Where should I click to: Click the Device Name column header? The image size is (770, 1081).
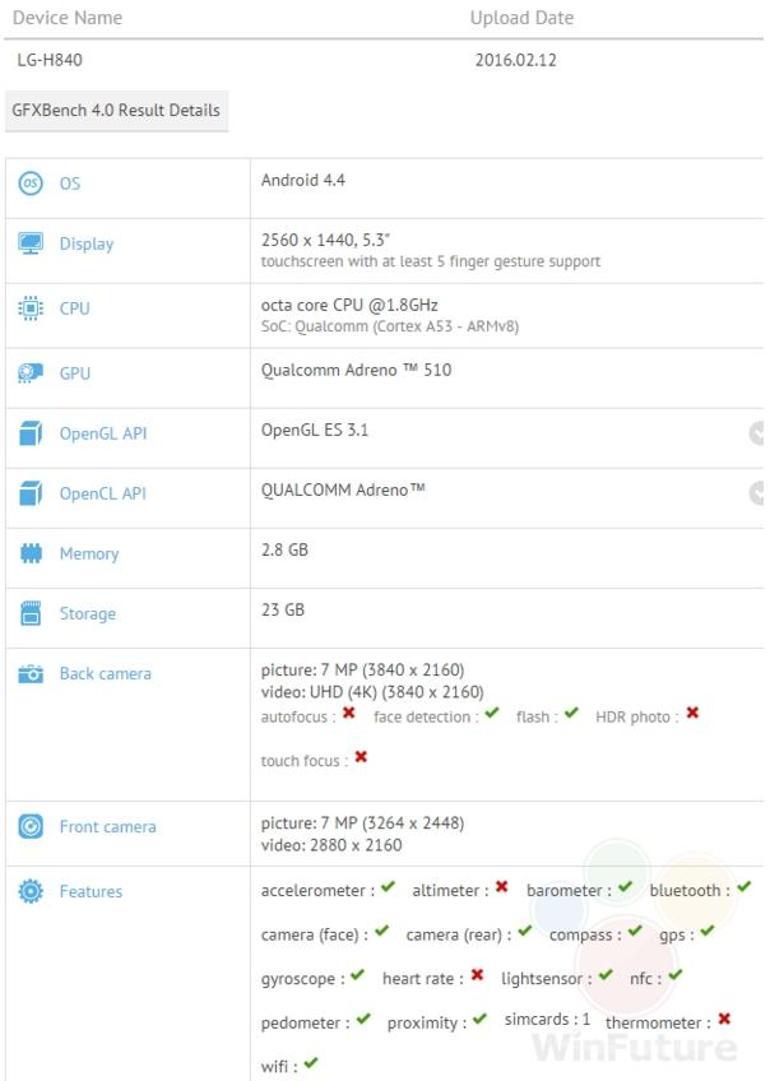[67, 17]
